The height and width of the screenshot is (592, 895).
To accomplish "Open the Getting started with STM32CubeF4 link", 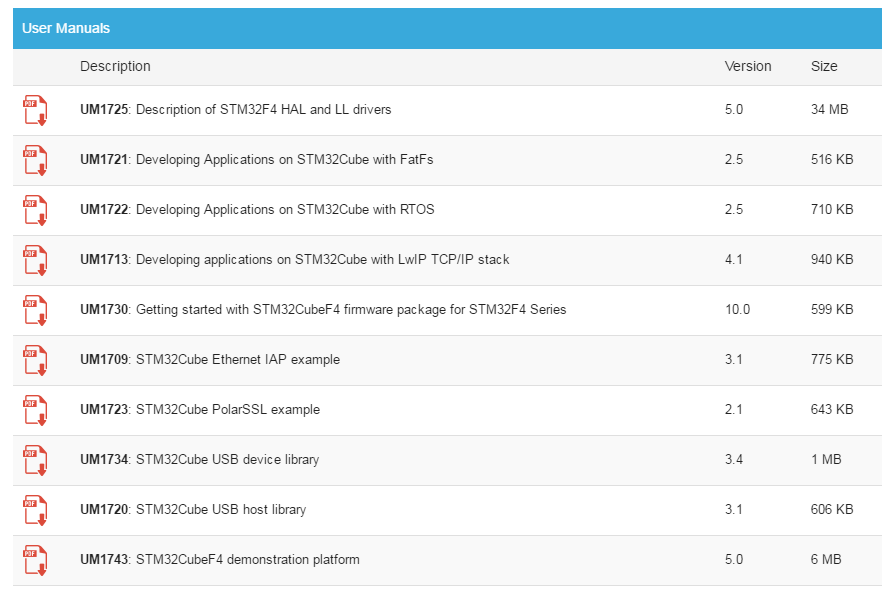I will click(323, 309).
